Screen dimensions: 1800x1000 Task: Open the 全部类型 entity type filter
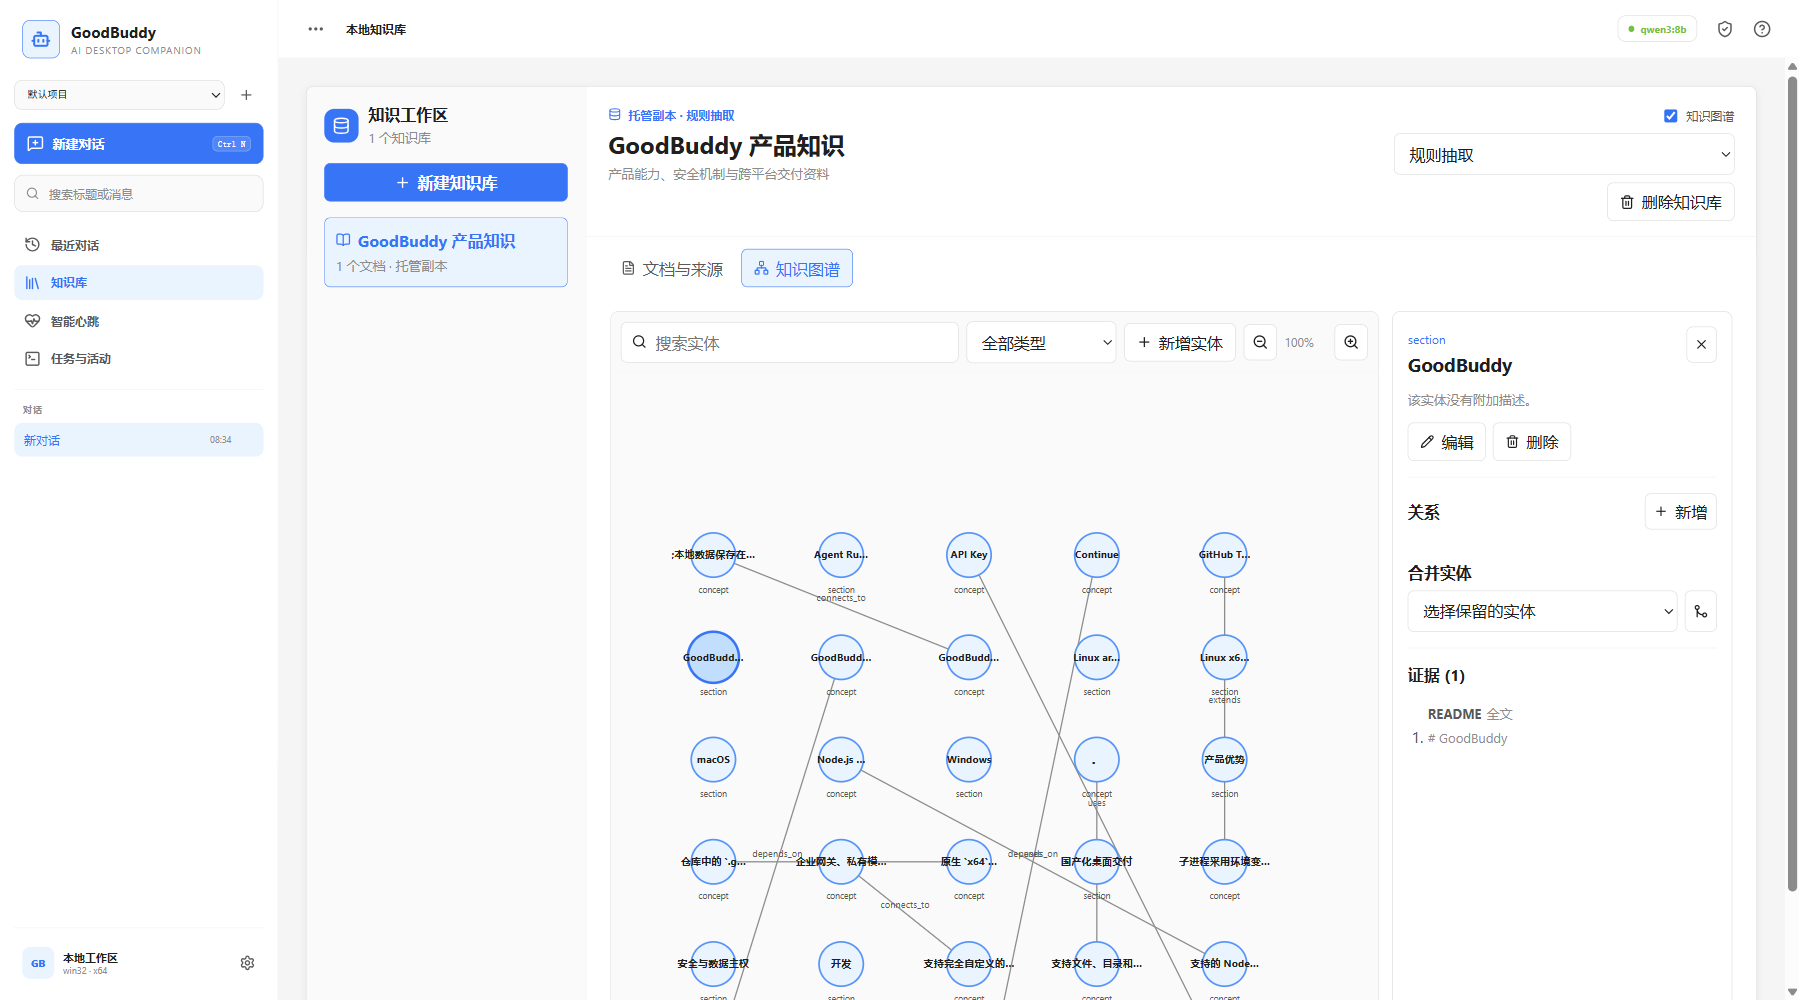point(1041,343)
